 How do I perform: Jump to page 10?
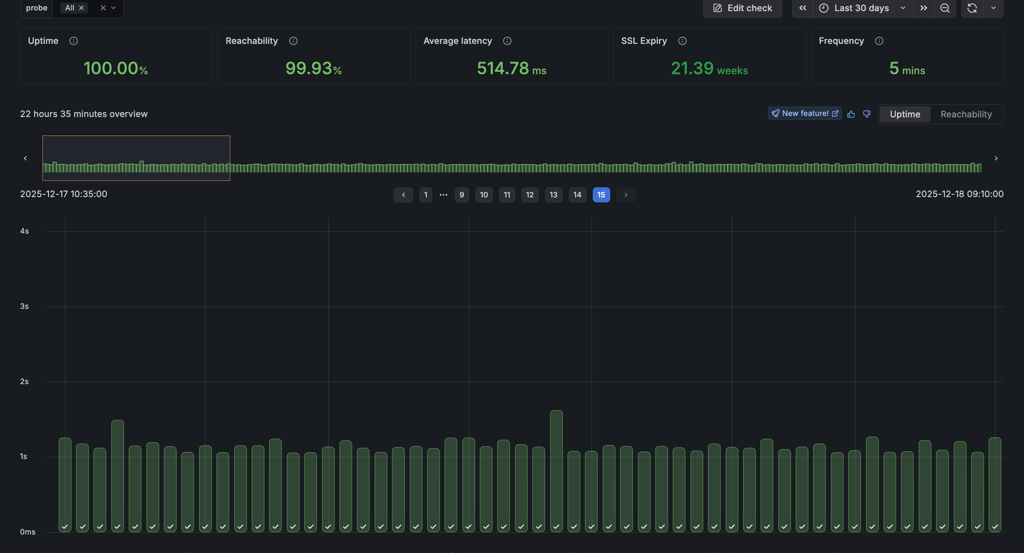coord(484,195)
